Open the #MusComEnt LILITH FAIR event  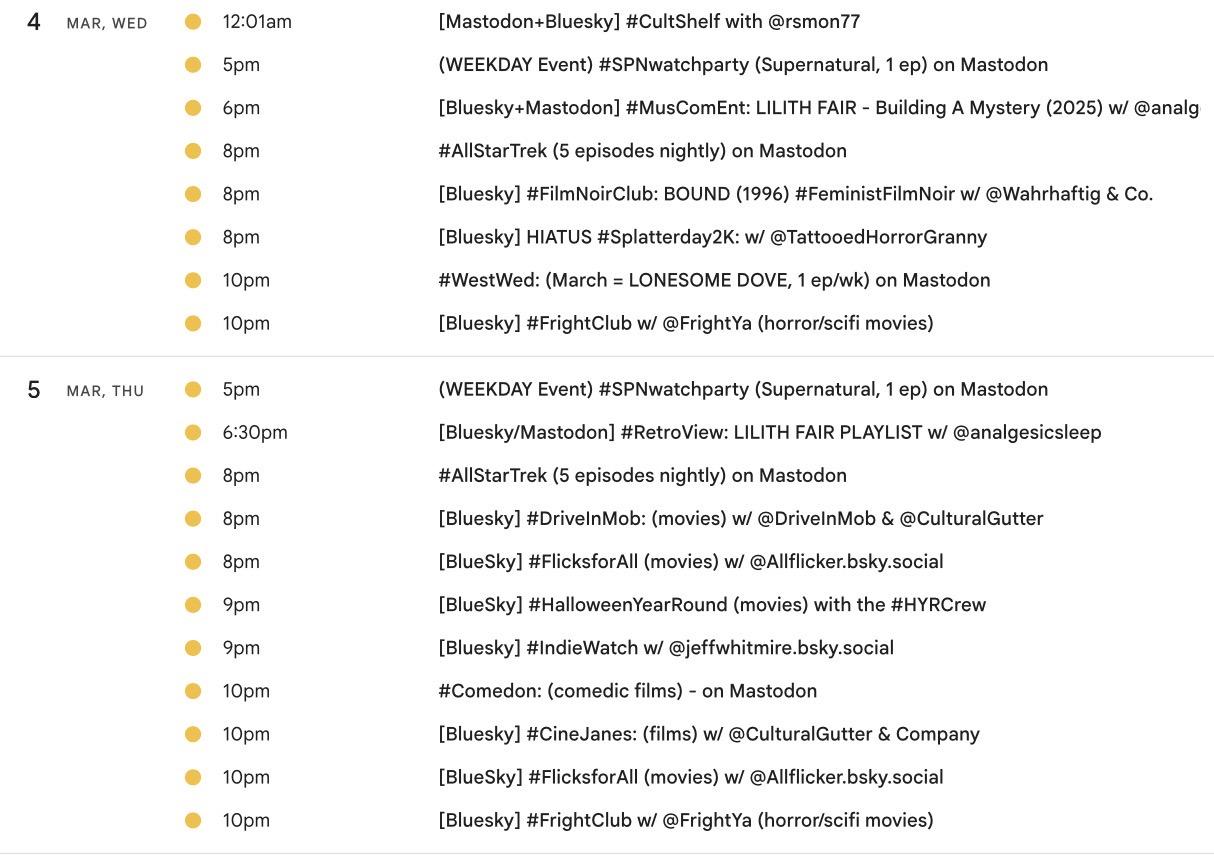pyautogui.click(x=817, y=108)
